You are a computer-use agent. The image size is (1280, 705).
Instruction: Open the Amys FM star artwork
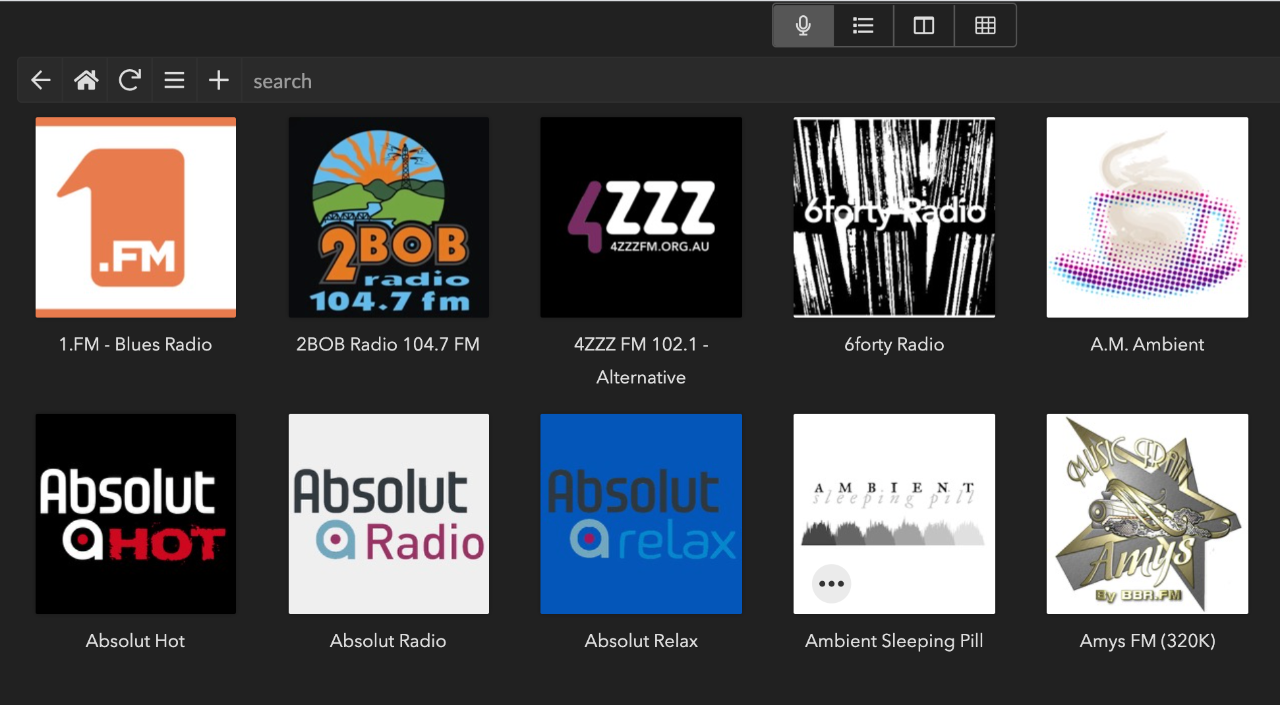click(x=1147, y=514)
